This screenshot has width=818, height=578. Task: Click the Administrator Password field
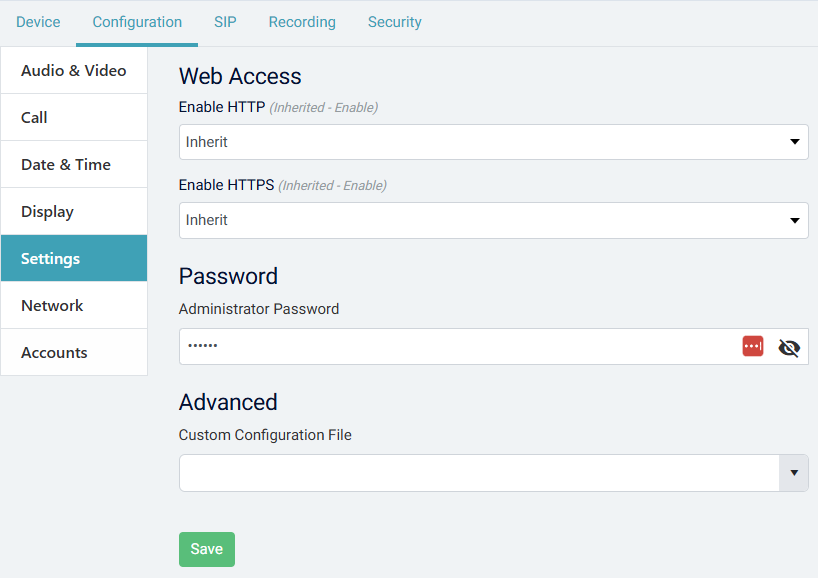450,346
